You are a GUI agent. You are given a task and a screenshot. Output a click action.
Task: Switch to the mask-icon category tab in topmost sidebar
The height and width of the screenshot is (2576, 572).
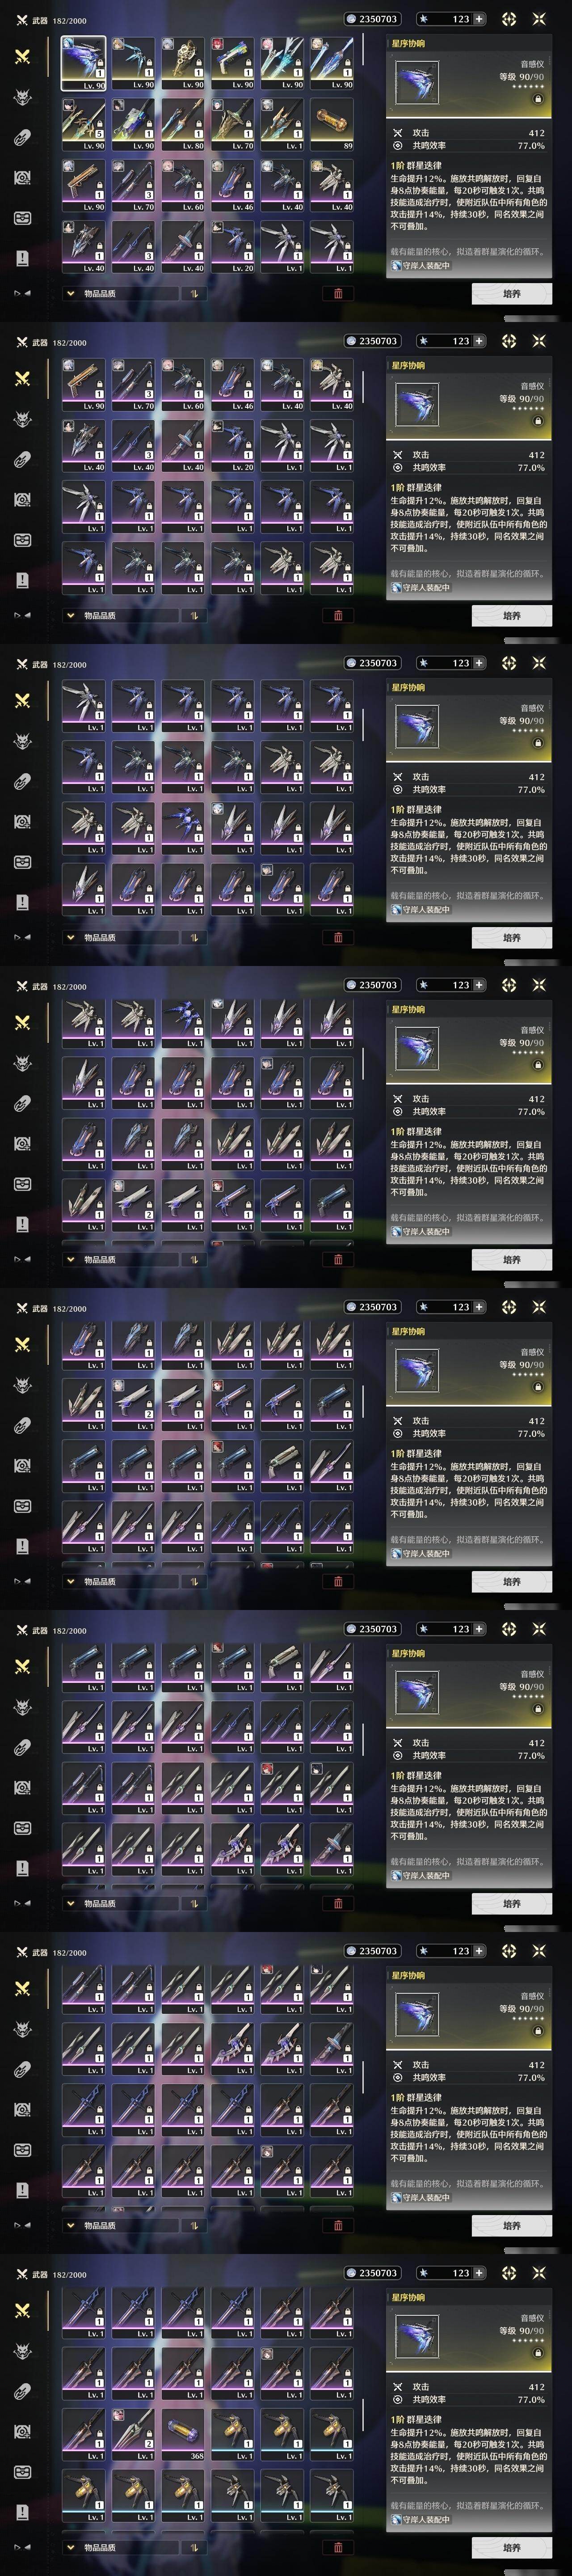22,218
